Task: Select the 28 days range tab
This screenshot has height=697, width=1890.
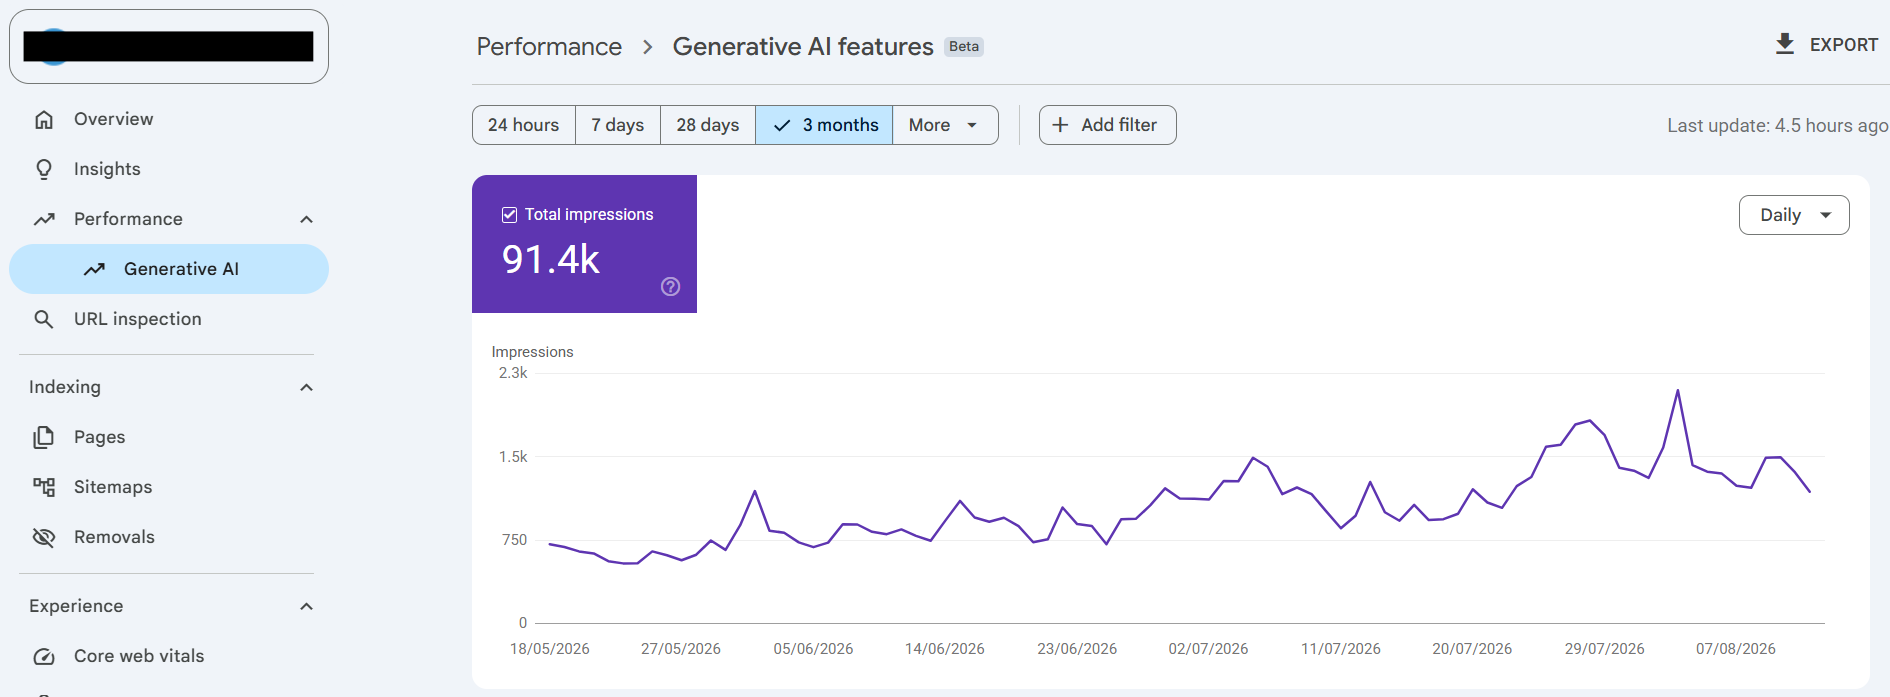Action: [708, 125]
